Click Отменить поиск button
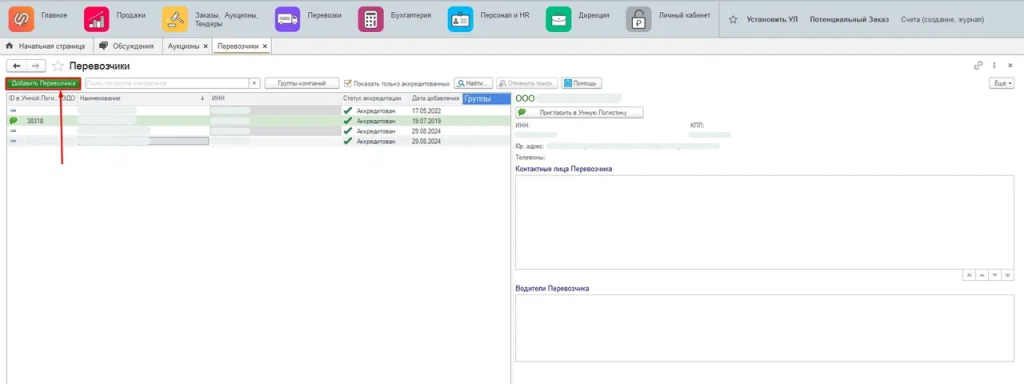Screen dimensions: 1024x384 coord(527,84)
